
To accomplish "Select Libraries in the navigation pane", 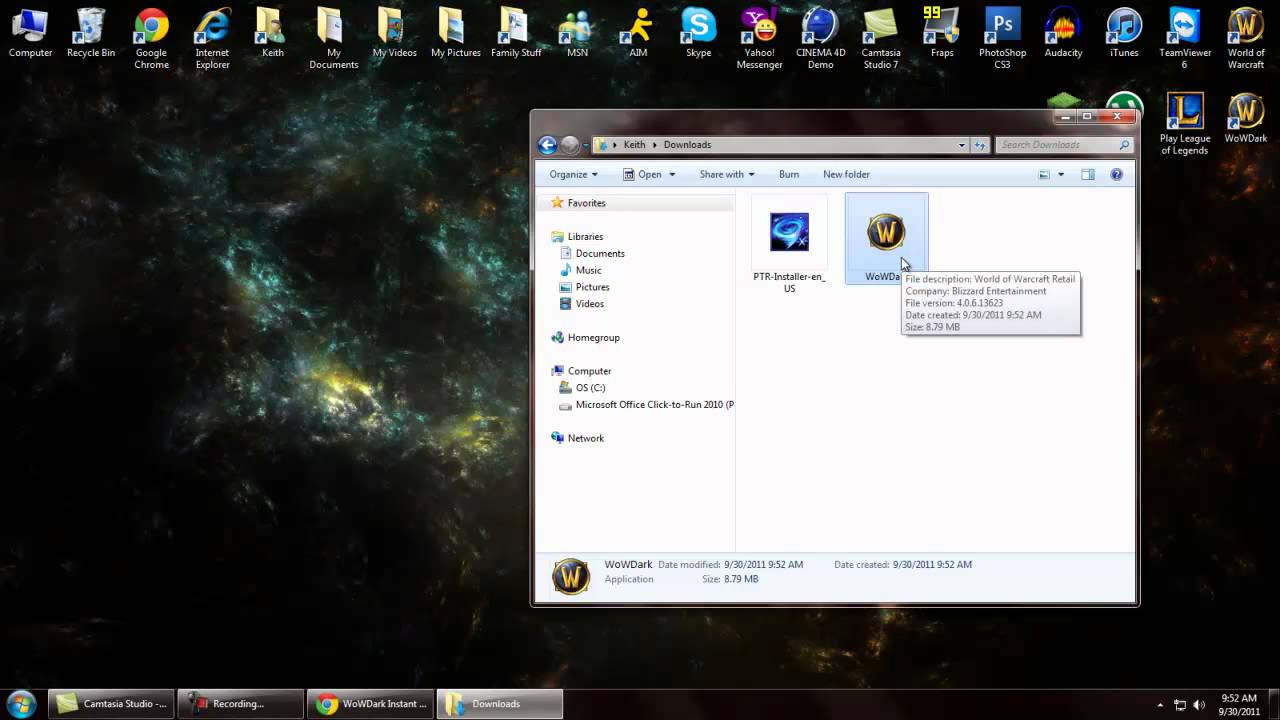I will coord(585,237).
